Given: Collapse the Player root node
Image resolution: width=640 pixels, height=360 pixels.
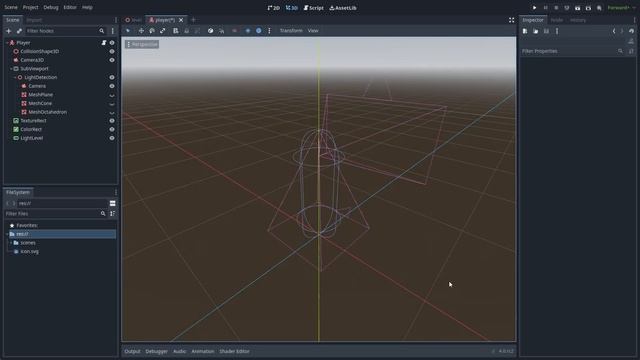Looking at the screenshot, I should 7,42.
